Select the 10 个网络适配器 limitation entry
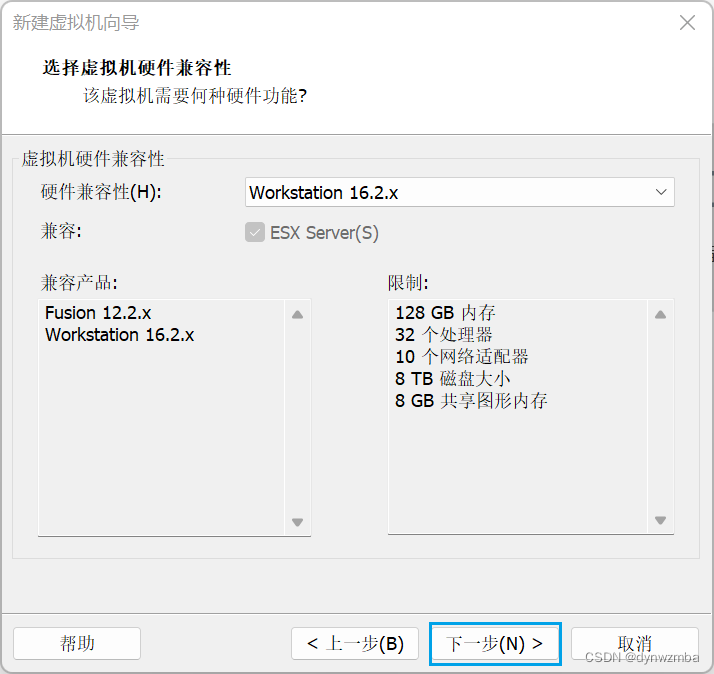The height and width of the screenshot is (674, 714). pyautogui.click(x=461, y=357)
